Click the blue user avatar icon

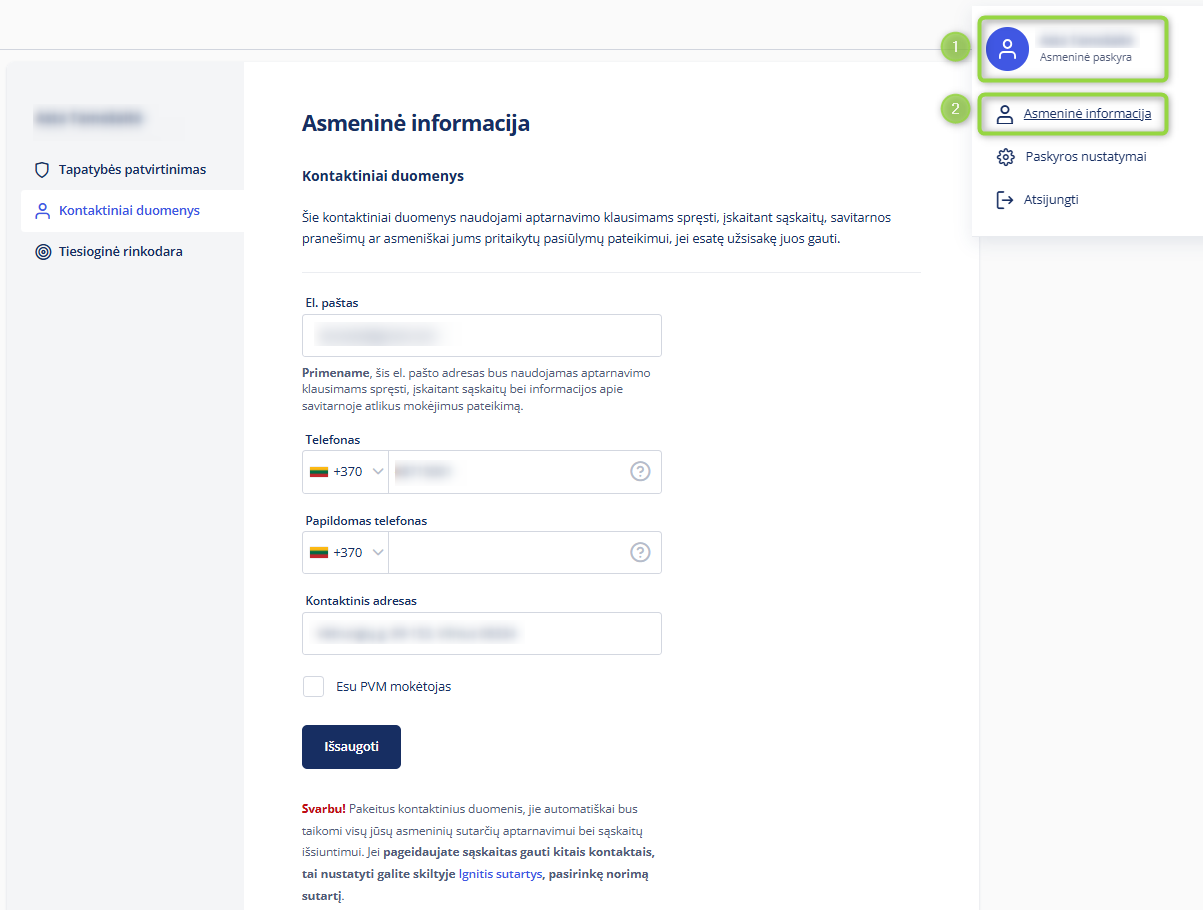click(1007, 49)
